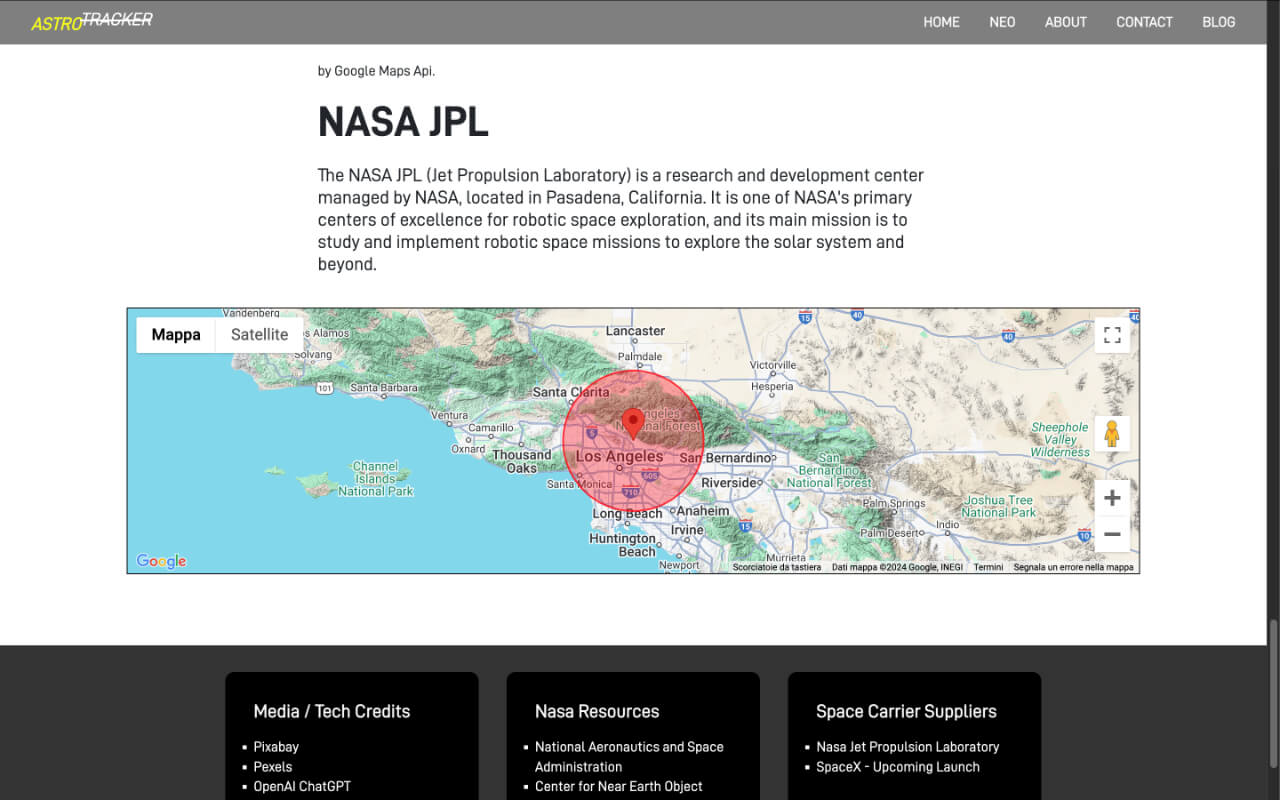The height and width of the screenshot is (800, 1280).
Task: Click the AstroTracker site logo
Action: click(x=90, y=22)
